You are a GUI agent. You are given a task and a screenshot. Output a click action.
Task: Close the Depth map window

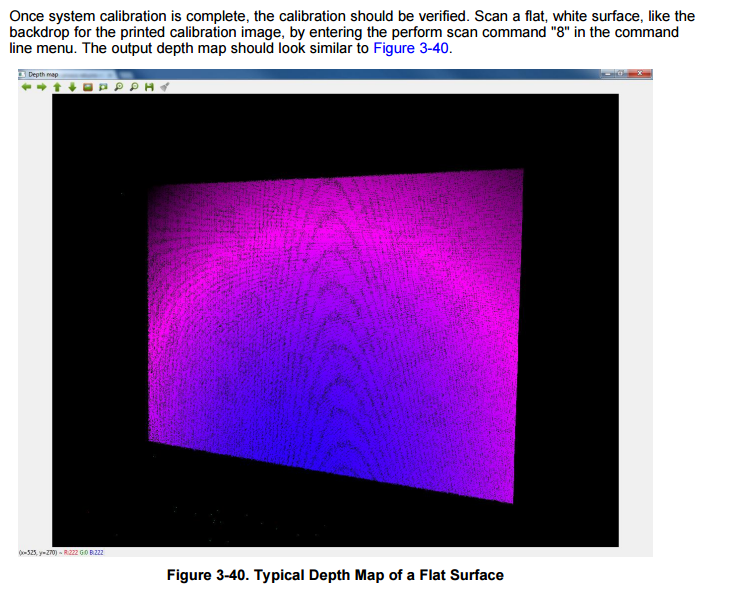click(x=640, y=74)
